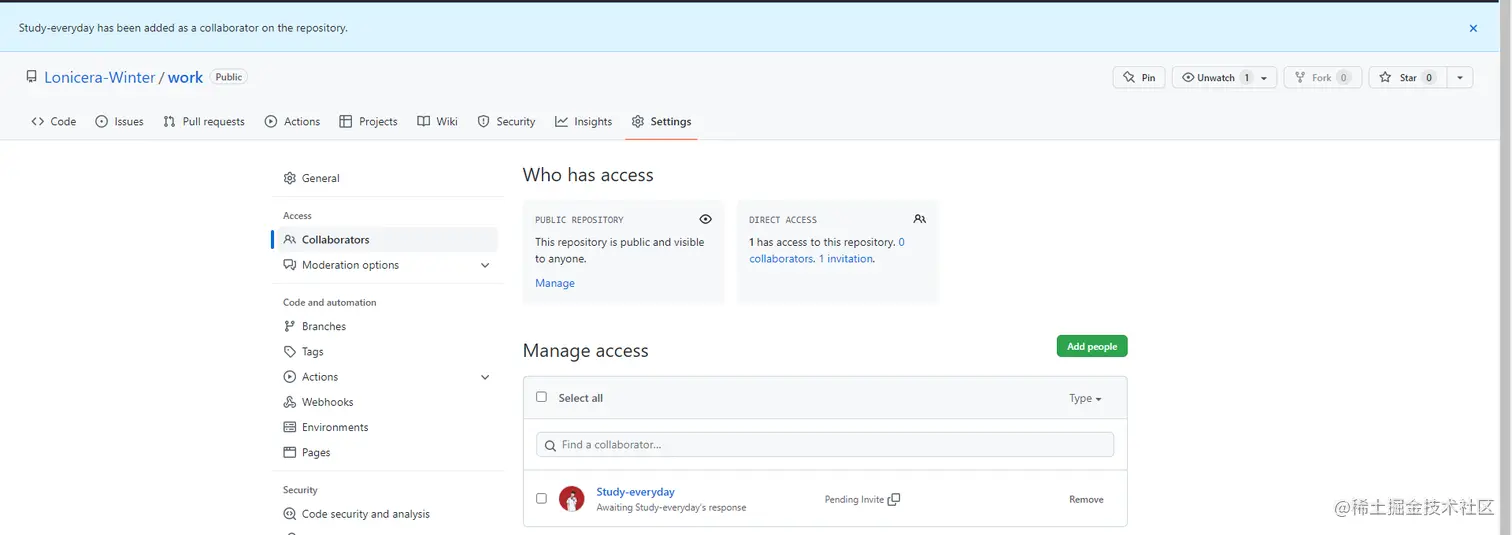
Task: Switch to the Insights tab
Action: [x=583, y=122]
